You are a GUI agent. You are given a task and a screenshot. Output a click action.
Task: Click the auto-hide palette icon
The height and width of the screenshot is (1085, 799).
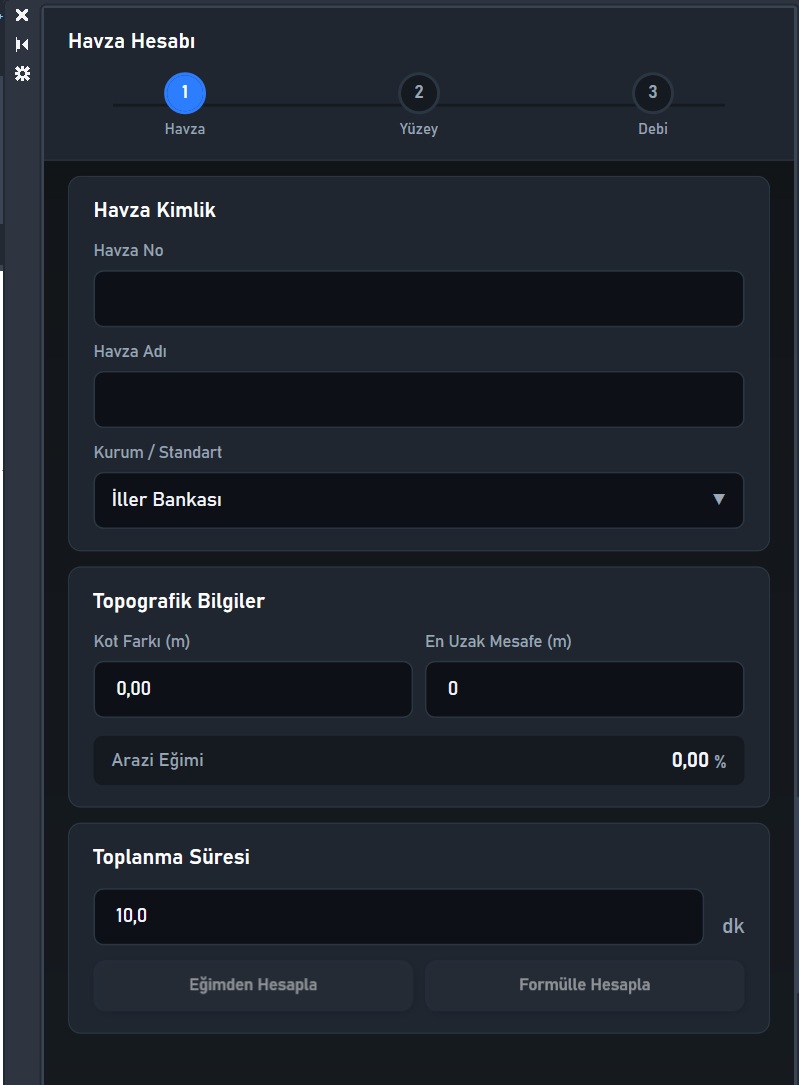[x=22, y=44]
